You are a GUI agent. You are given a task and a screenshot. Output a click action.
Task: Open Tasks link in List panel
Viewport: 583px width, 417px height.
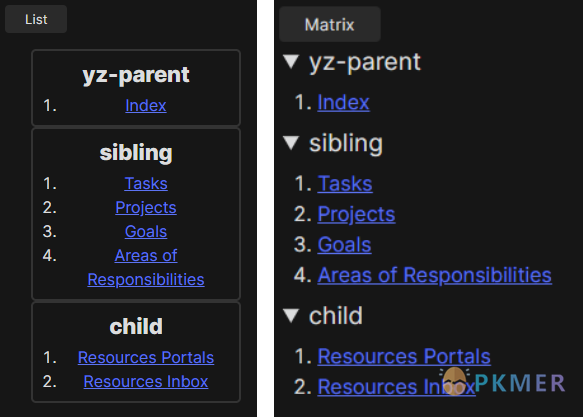[x=146, y=184]
